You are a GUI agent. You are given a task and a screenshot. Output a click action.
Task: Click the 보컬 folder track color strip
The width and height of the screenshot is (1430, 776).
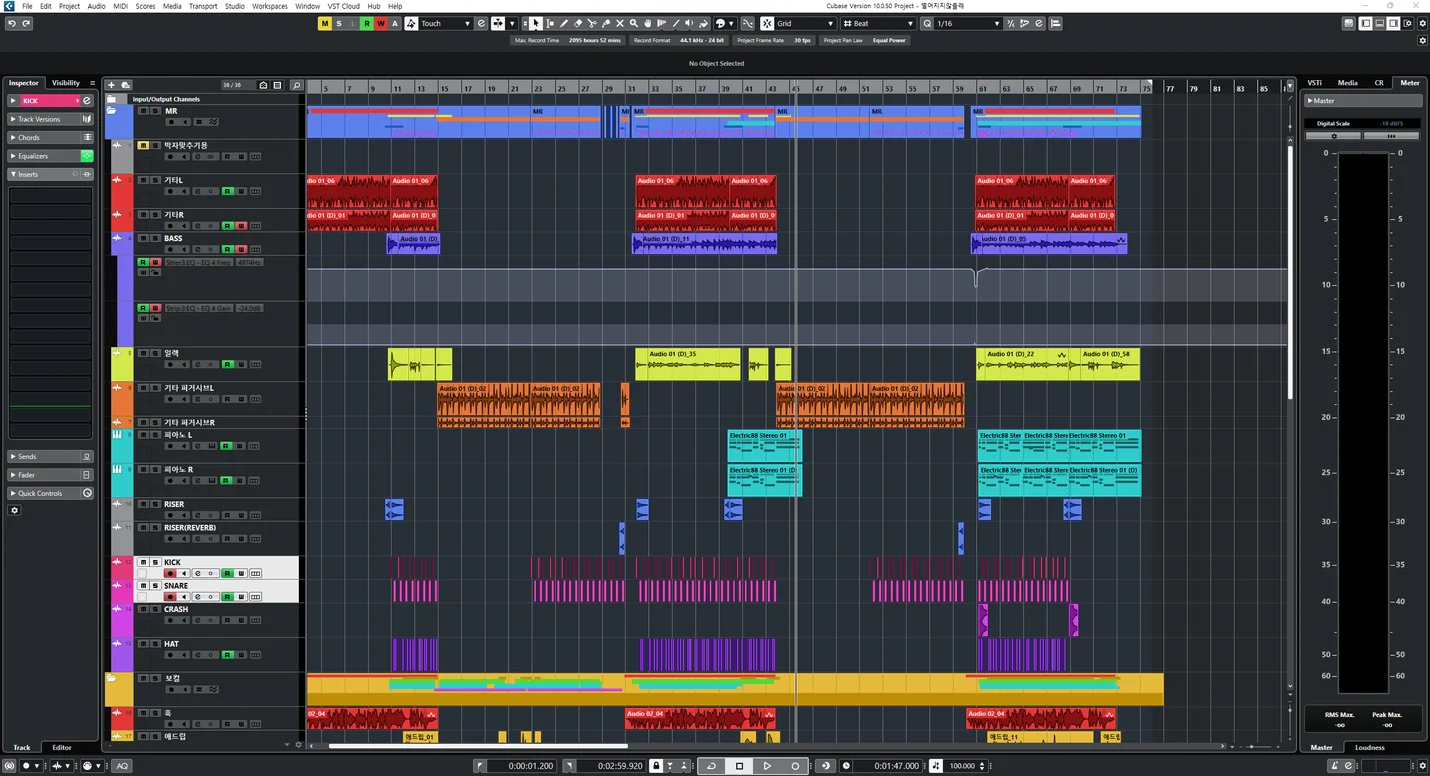tap(119, 689)
